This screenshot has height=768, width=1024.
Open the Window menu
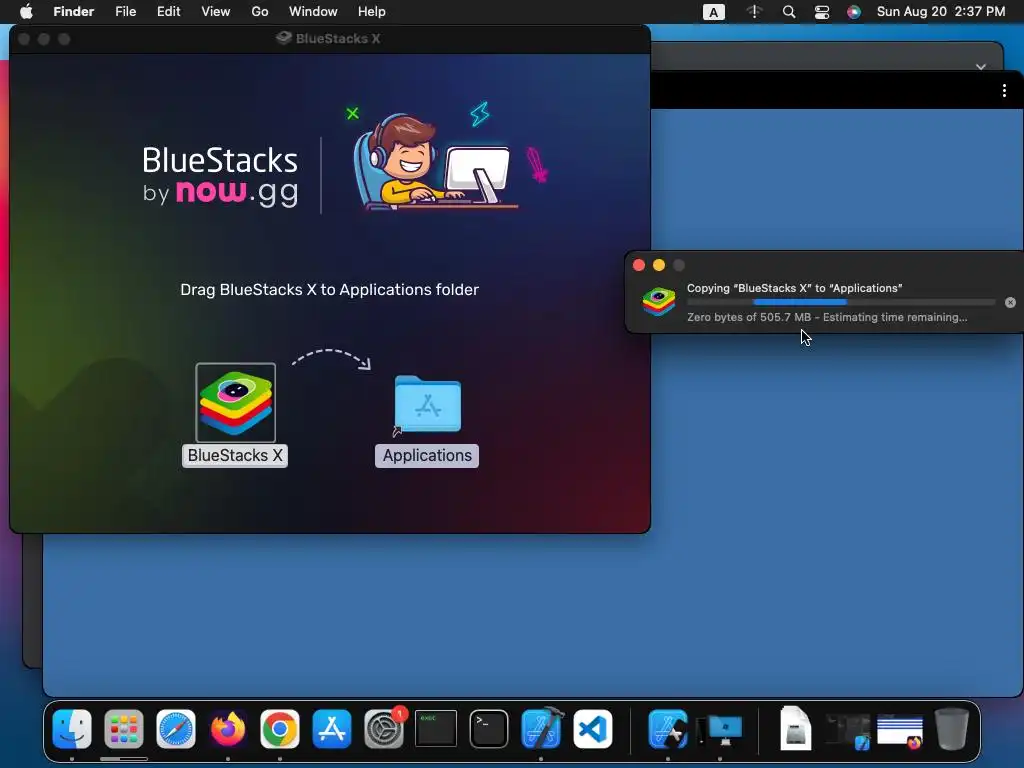[x=313, y=11]
